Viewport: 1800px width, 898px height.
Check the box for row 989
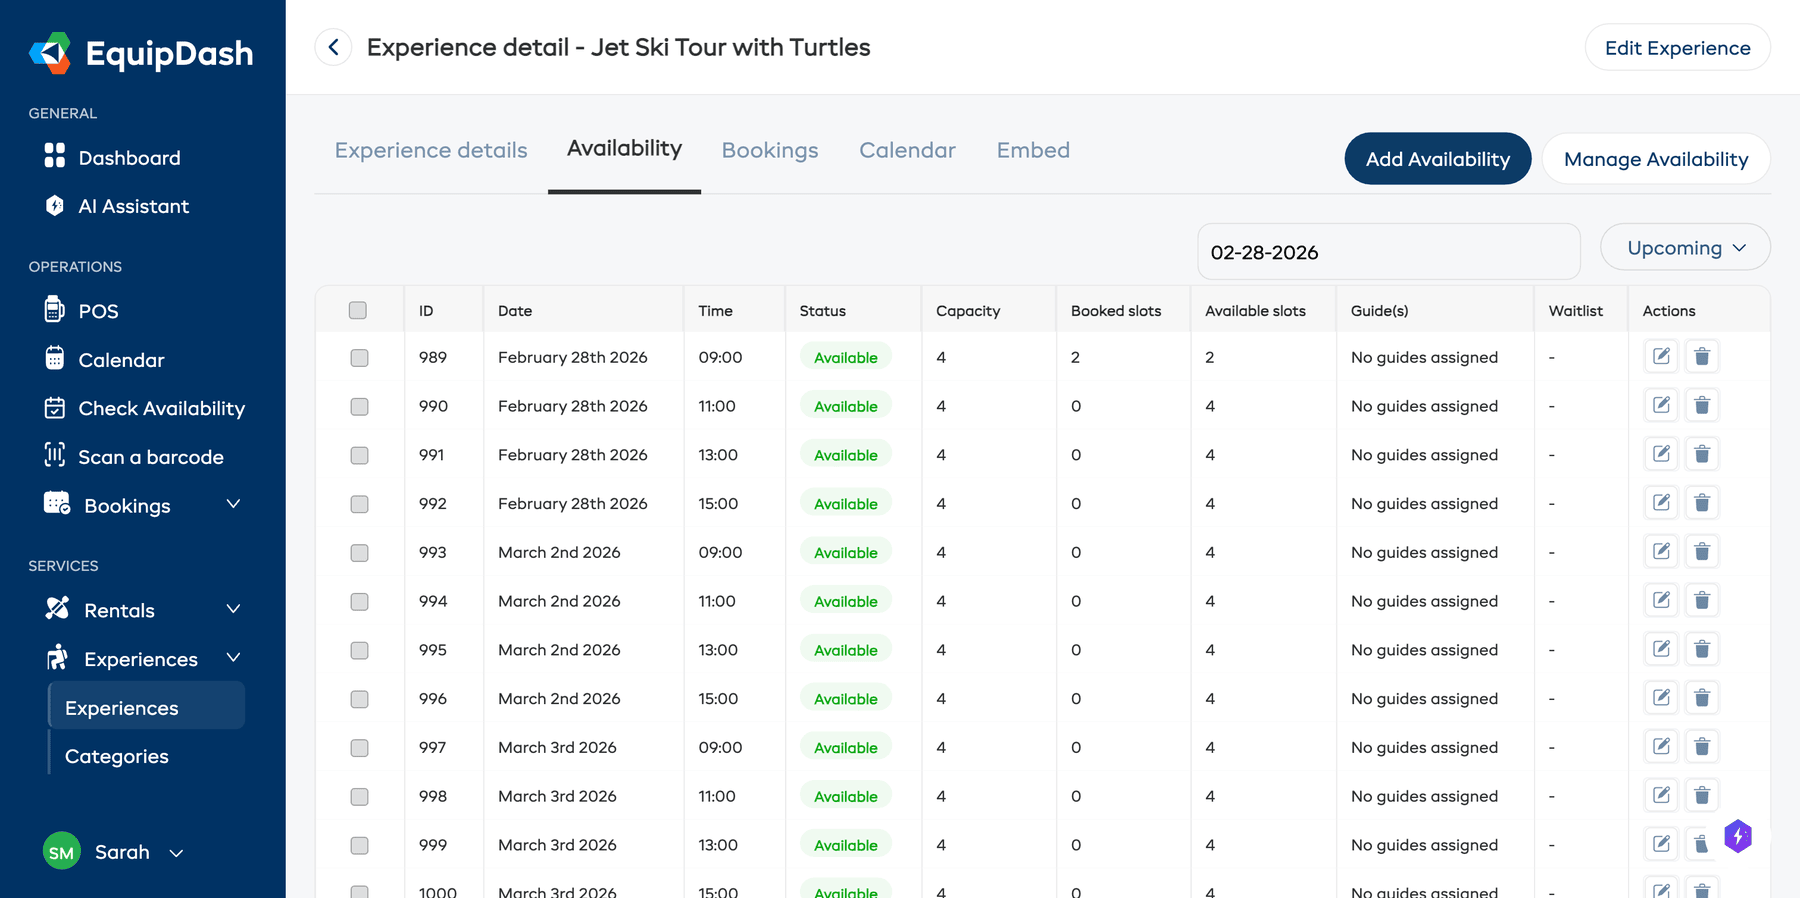click(x=359, y=358)
